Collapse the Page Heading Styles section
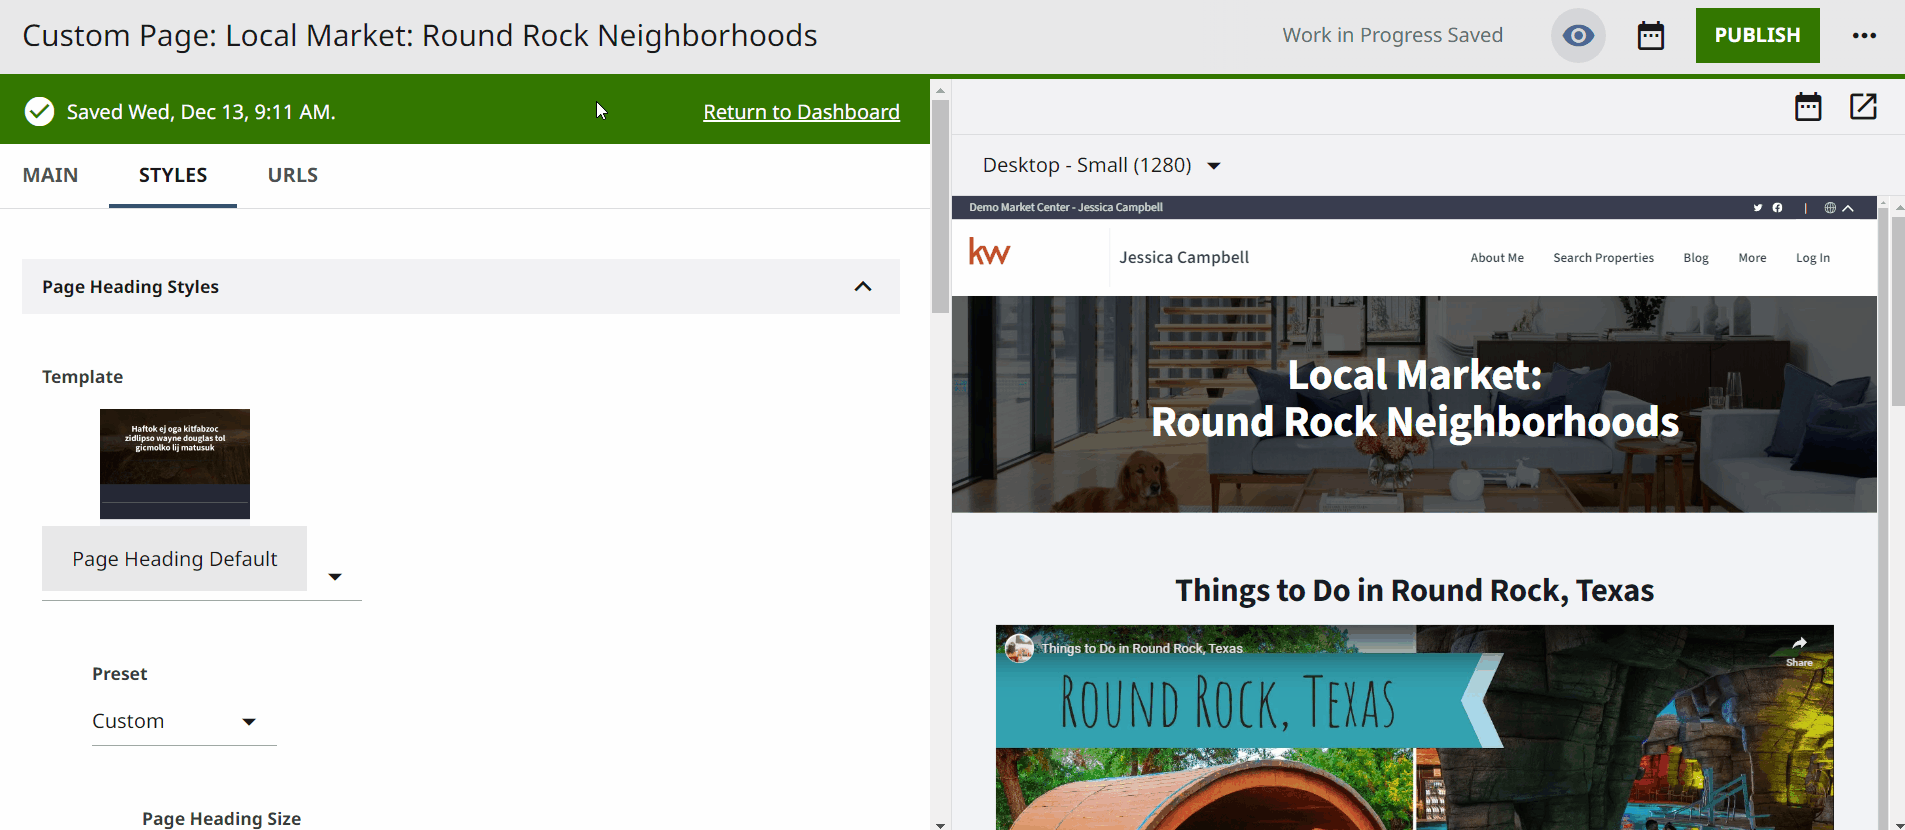This screenshot has height=830, width=1905. coord(862,287)
